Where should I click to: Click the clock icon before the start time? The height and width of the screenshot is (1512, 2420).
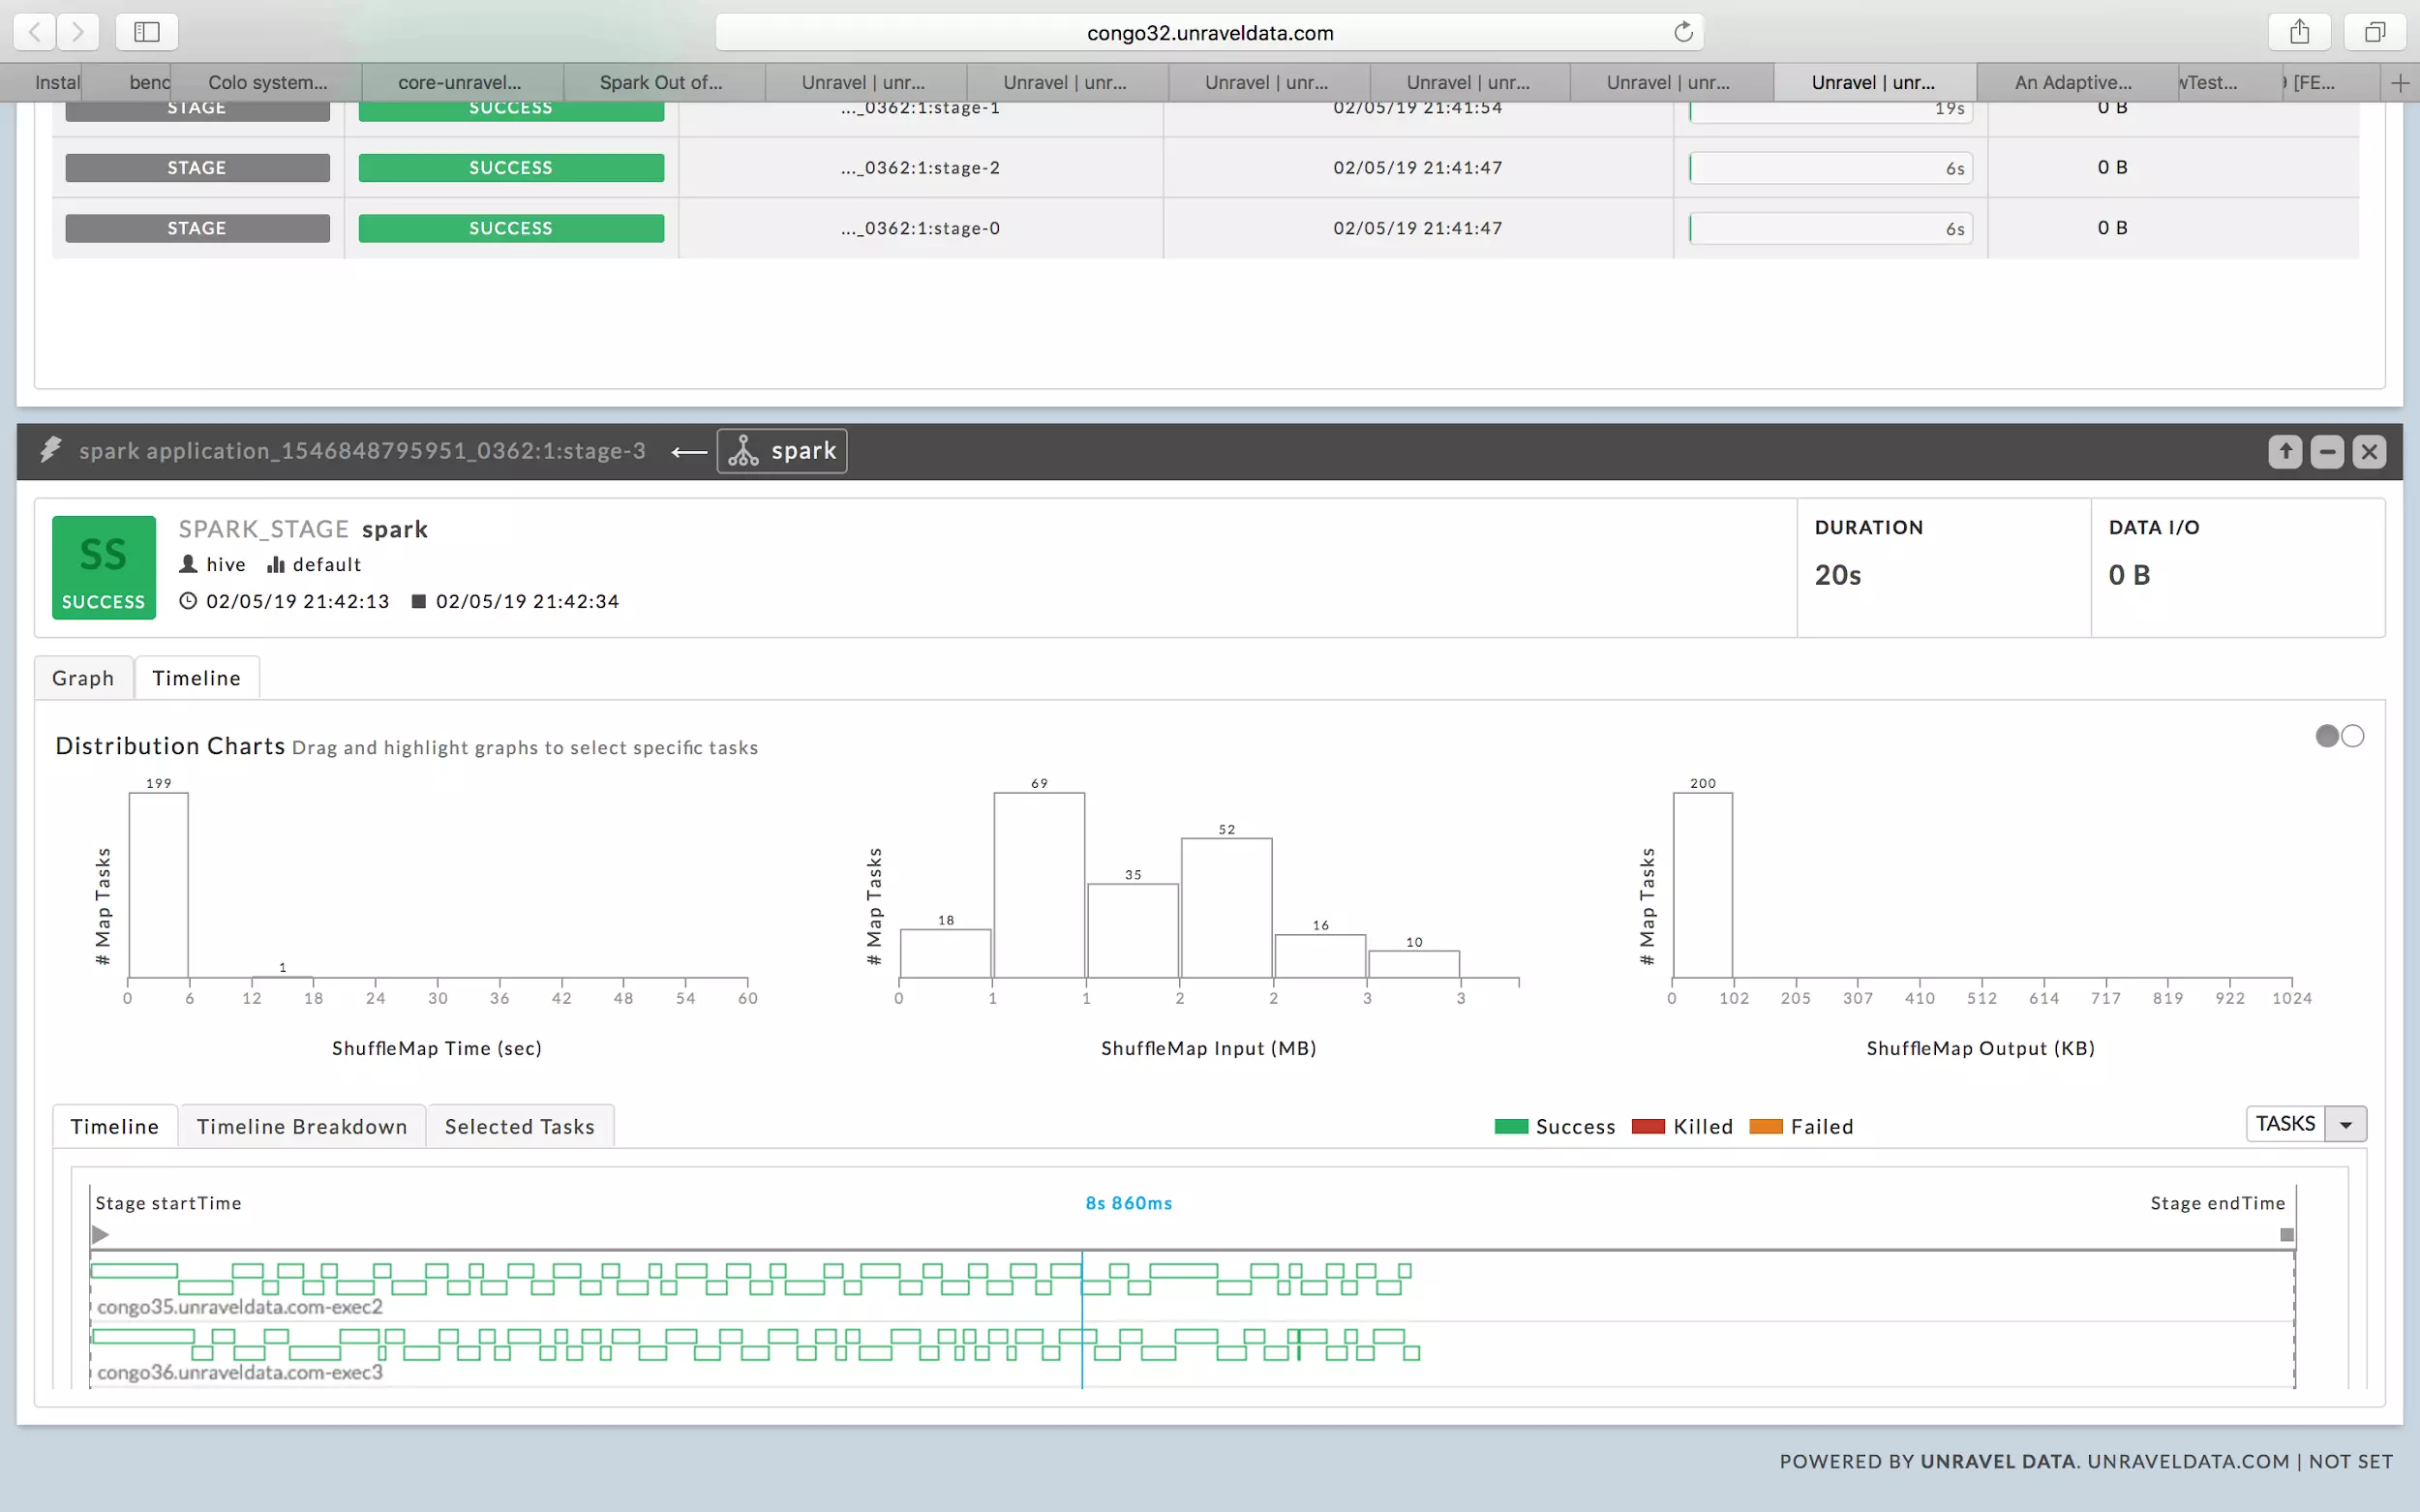coord(189,601)
